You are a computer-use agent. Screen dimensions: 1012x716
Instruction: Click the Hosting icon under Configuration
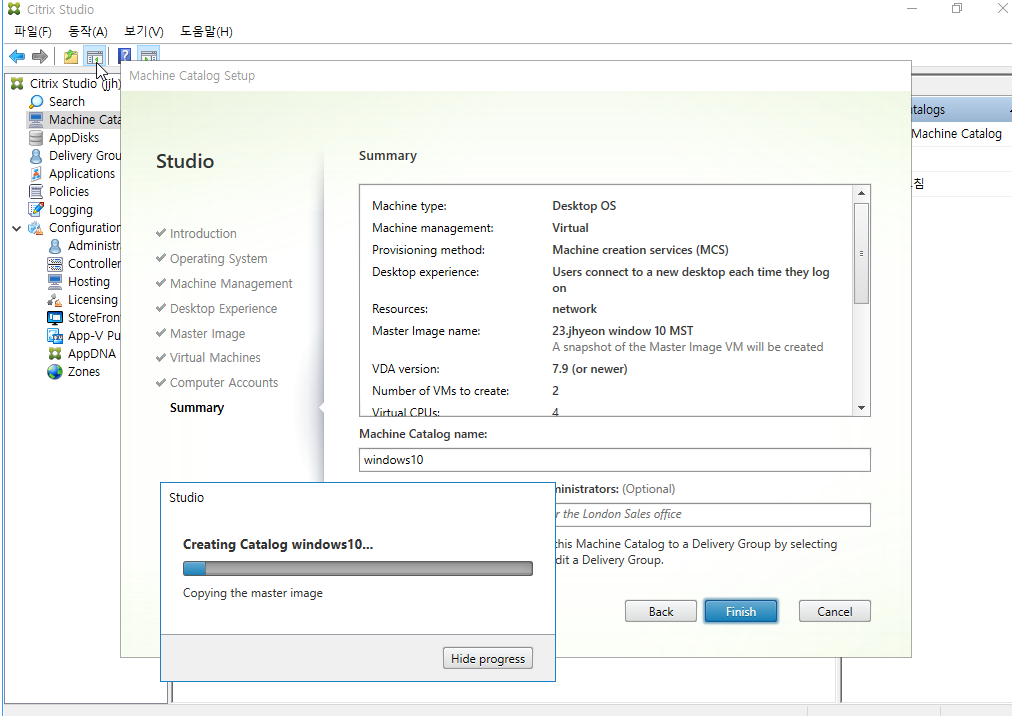pyautogui.click(x=56, y=281)
